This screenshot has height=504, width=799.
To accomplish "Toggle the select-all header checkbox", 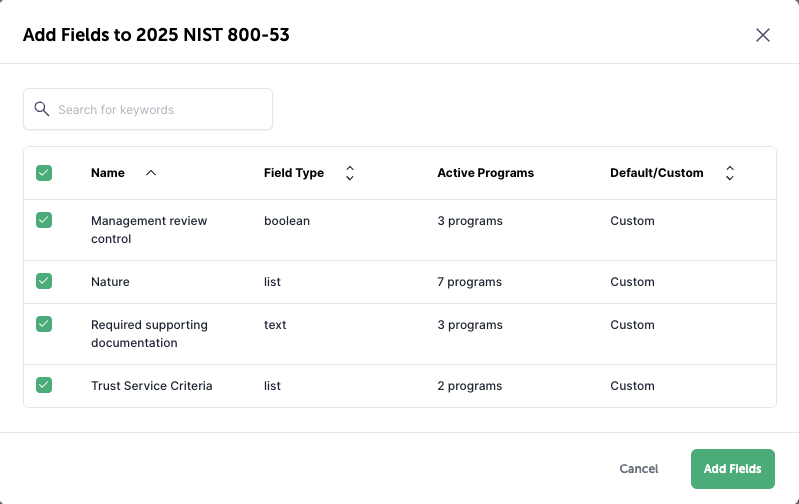I will pyautogui.click(x=44, y=173).
